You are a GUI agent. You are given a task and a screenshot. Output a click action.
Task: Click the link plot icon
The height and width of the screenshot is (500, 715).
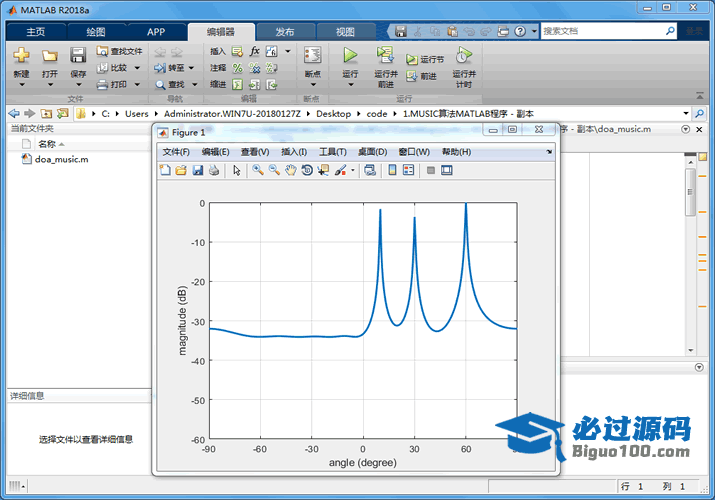click(370, 170)
